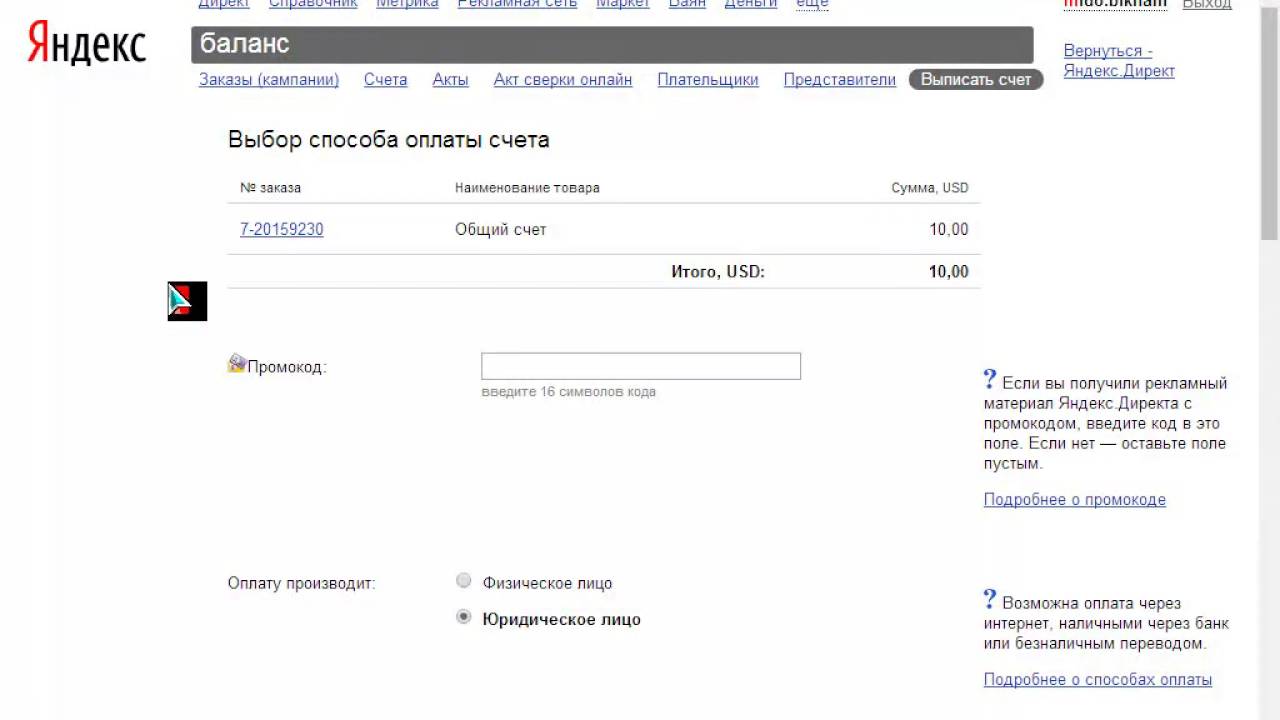The image size is (1280, 720).
Task: Open the Счета tab
Action: (x=386, y=80)
